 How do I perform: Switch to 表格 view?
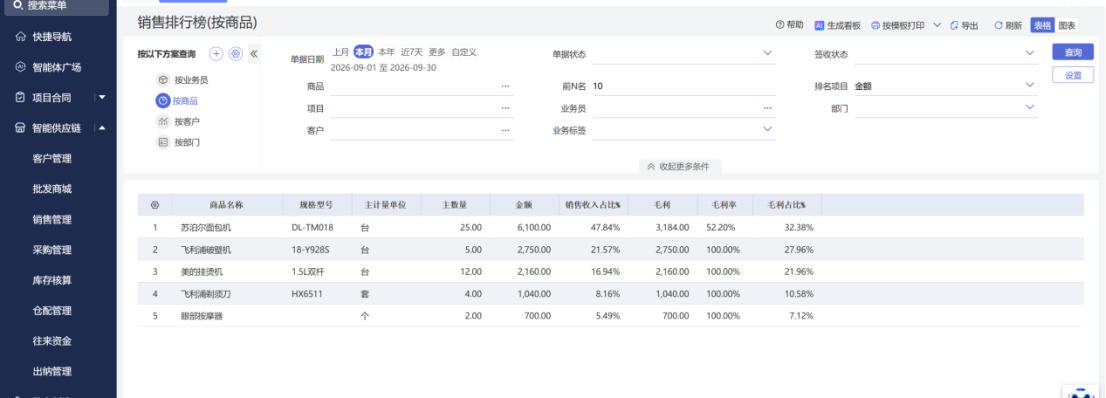1043,25
